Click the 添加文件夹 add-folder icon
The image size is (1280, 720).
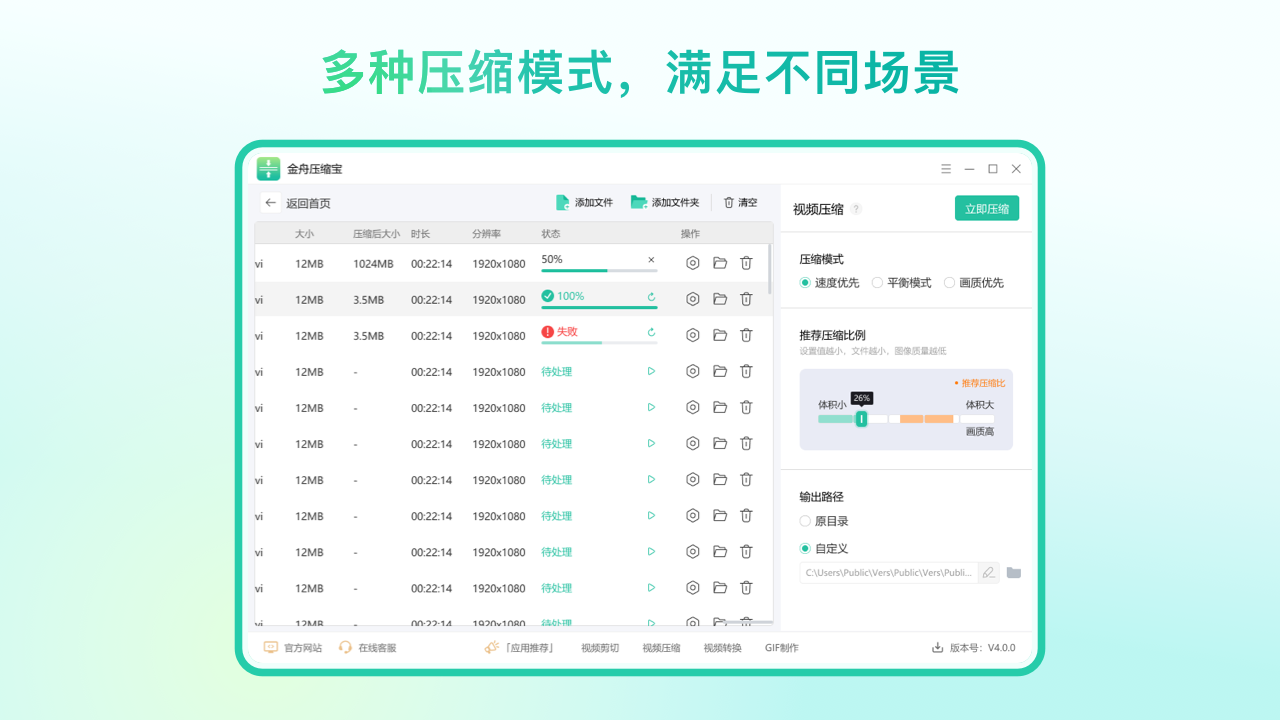point(640,202)
